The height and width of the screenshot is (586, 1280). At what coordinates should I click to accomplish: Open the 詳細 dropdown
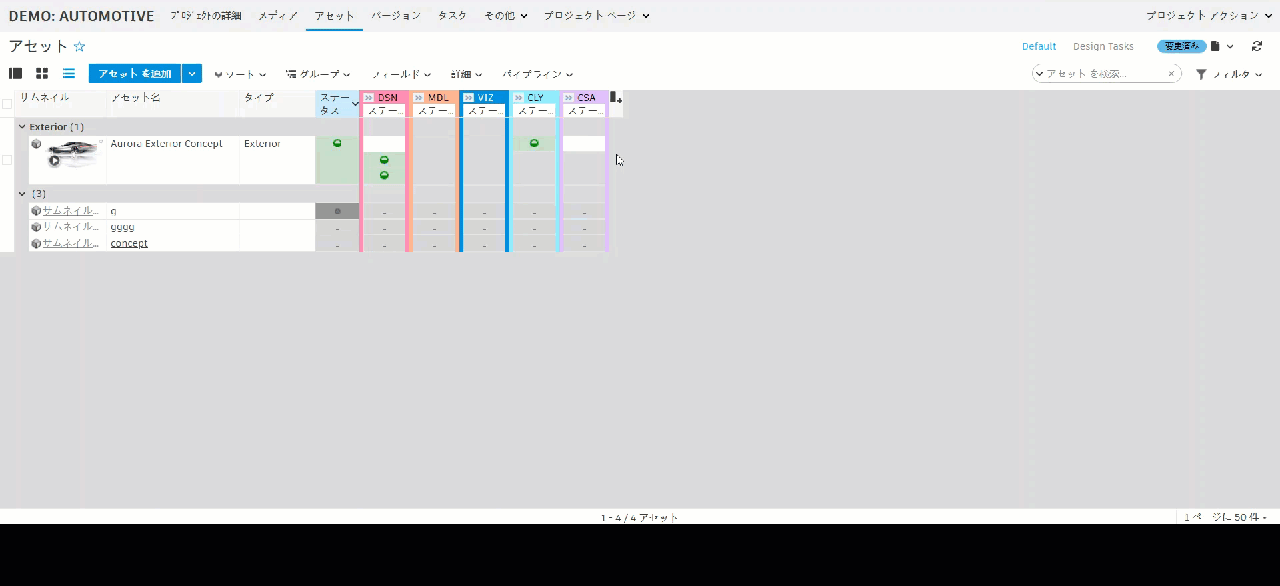pos(466,74)
